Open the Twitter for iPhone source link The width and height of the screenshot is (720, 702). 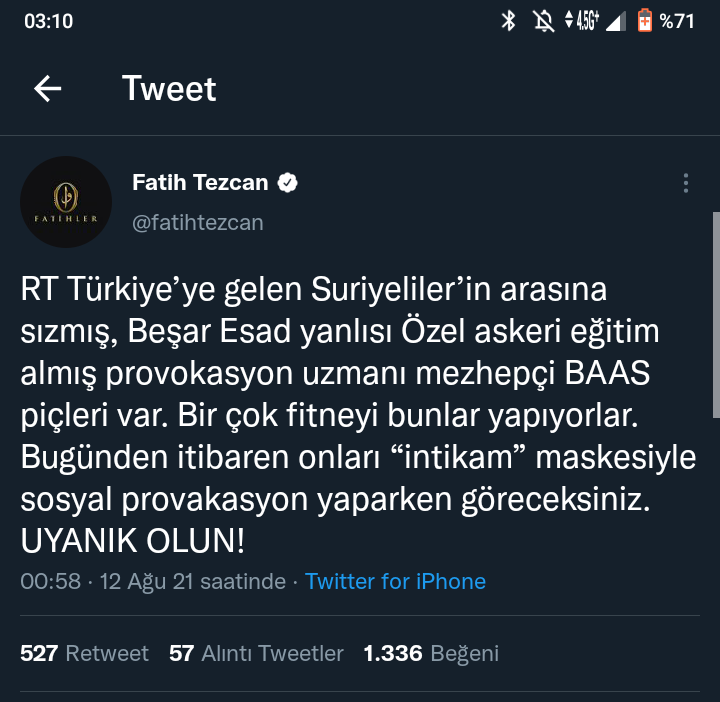(x=395, y=581)
